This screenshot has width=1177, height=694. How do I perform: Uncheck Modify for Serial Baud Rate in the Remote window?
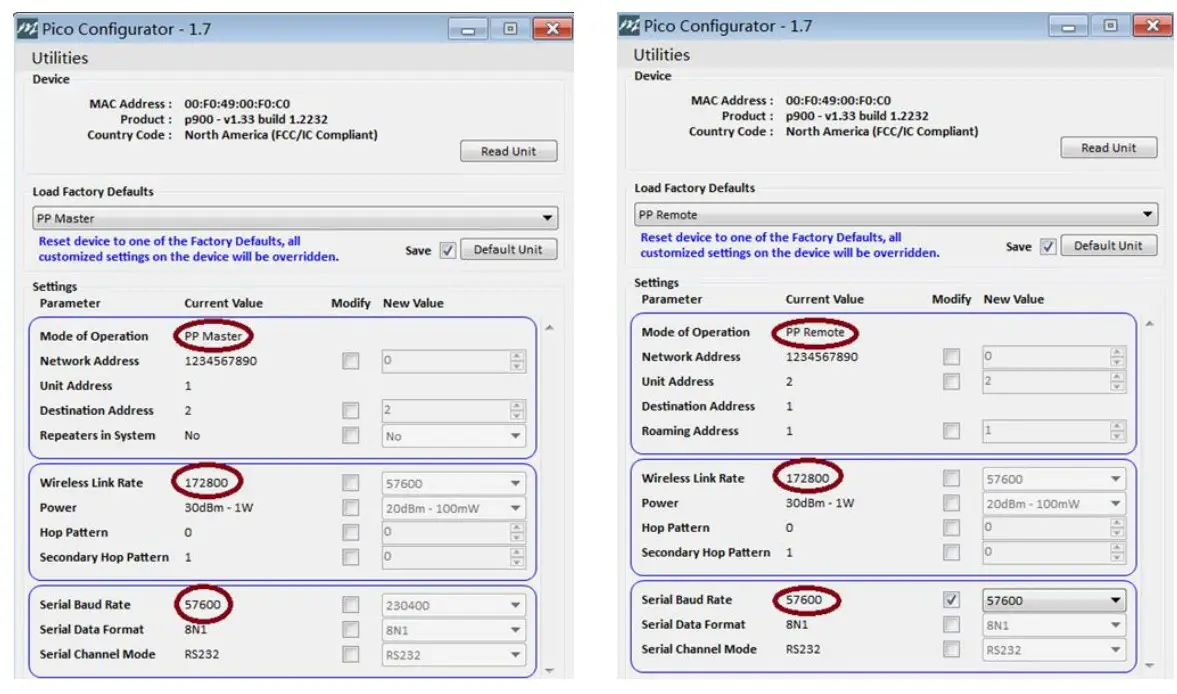(x=951, y=599)
